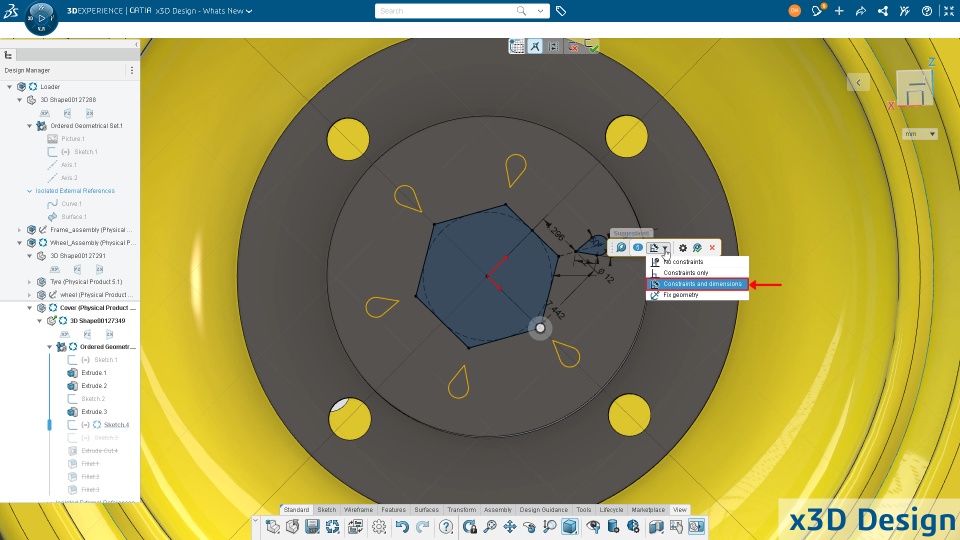This screenshot has height=540, width=960.
Task: Toggle the hide/show eye icon
Action: (593, 527)
